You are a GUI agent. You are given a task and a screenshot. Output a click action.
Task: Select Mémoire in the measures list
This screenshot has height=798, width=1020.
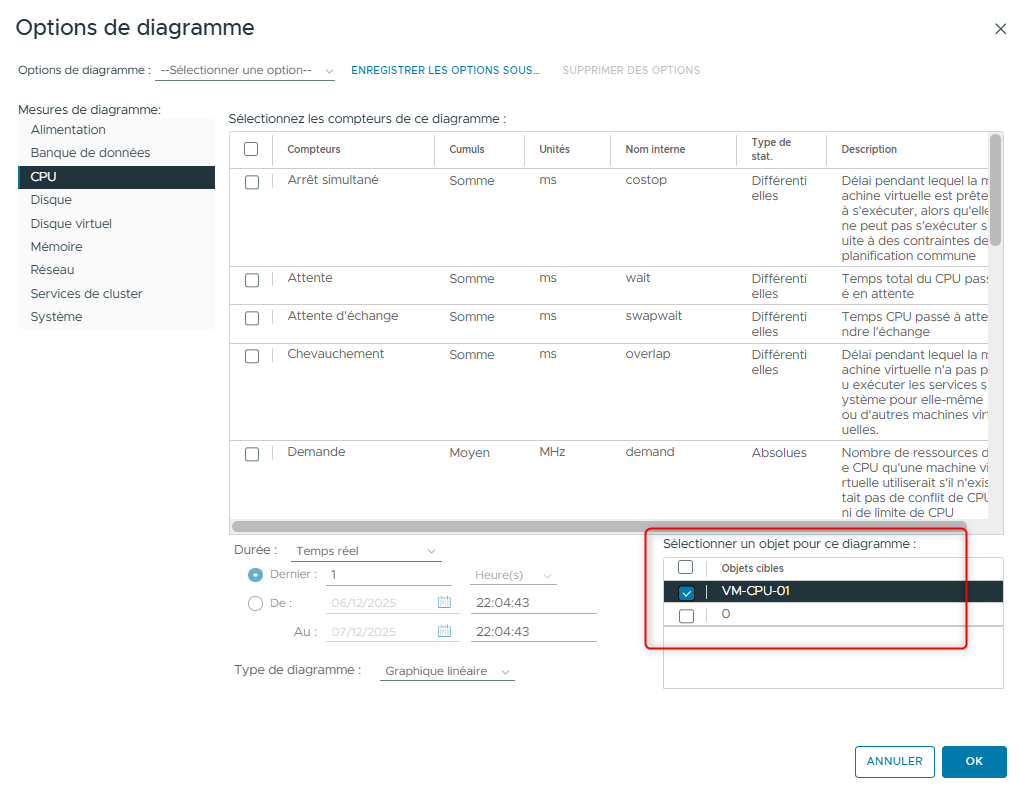coord(57,247)
